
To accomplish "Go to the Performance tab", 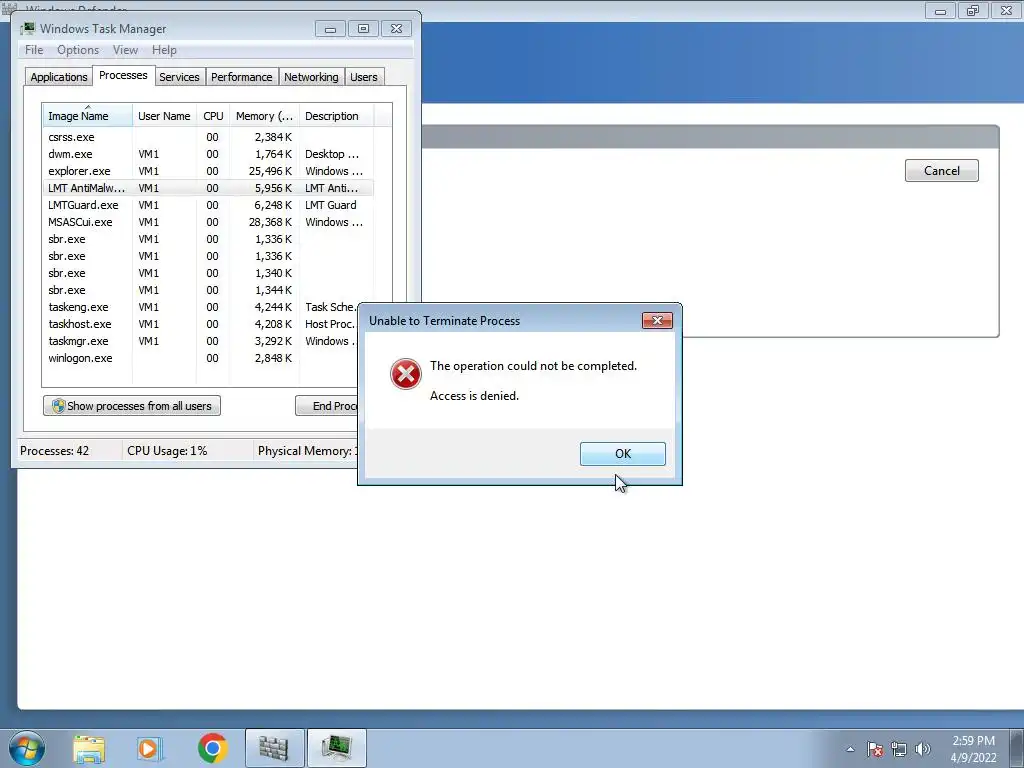I will coord(242,77).
